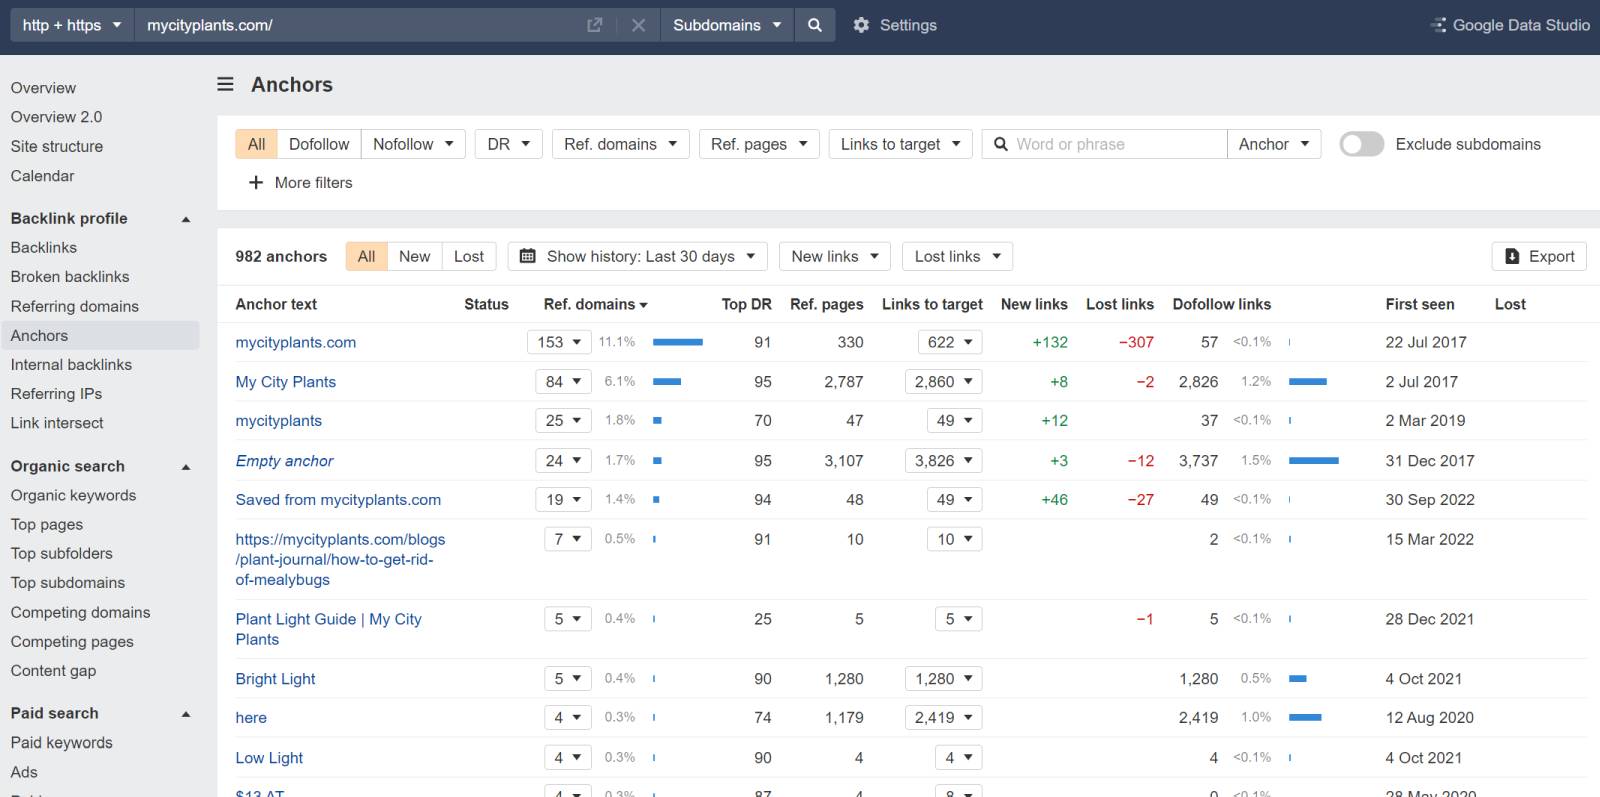
Task: Expand 622 links to target dropdown
Action: point(950,342)
